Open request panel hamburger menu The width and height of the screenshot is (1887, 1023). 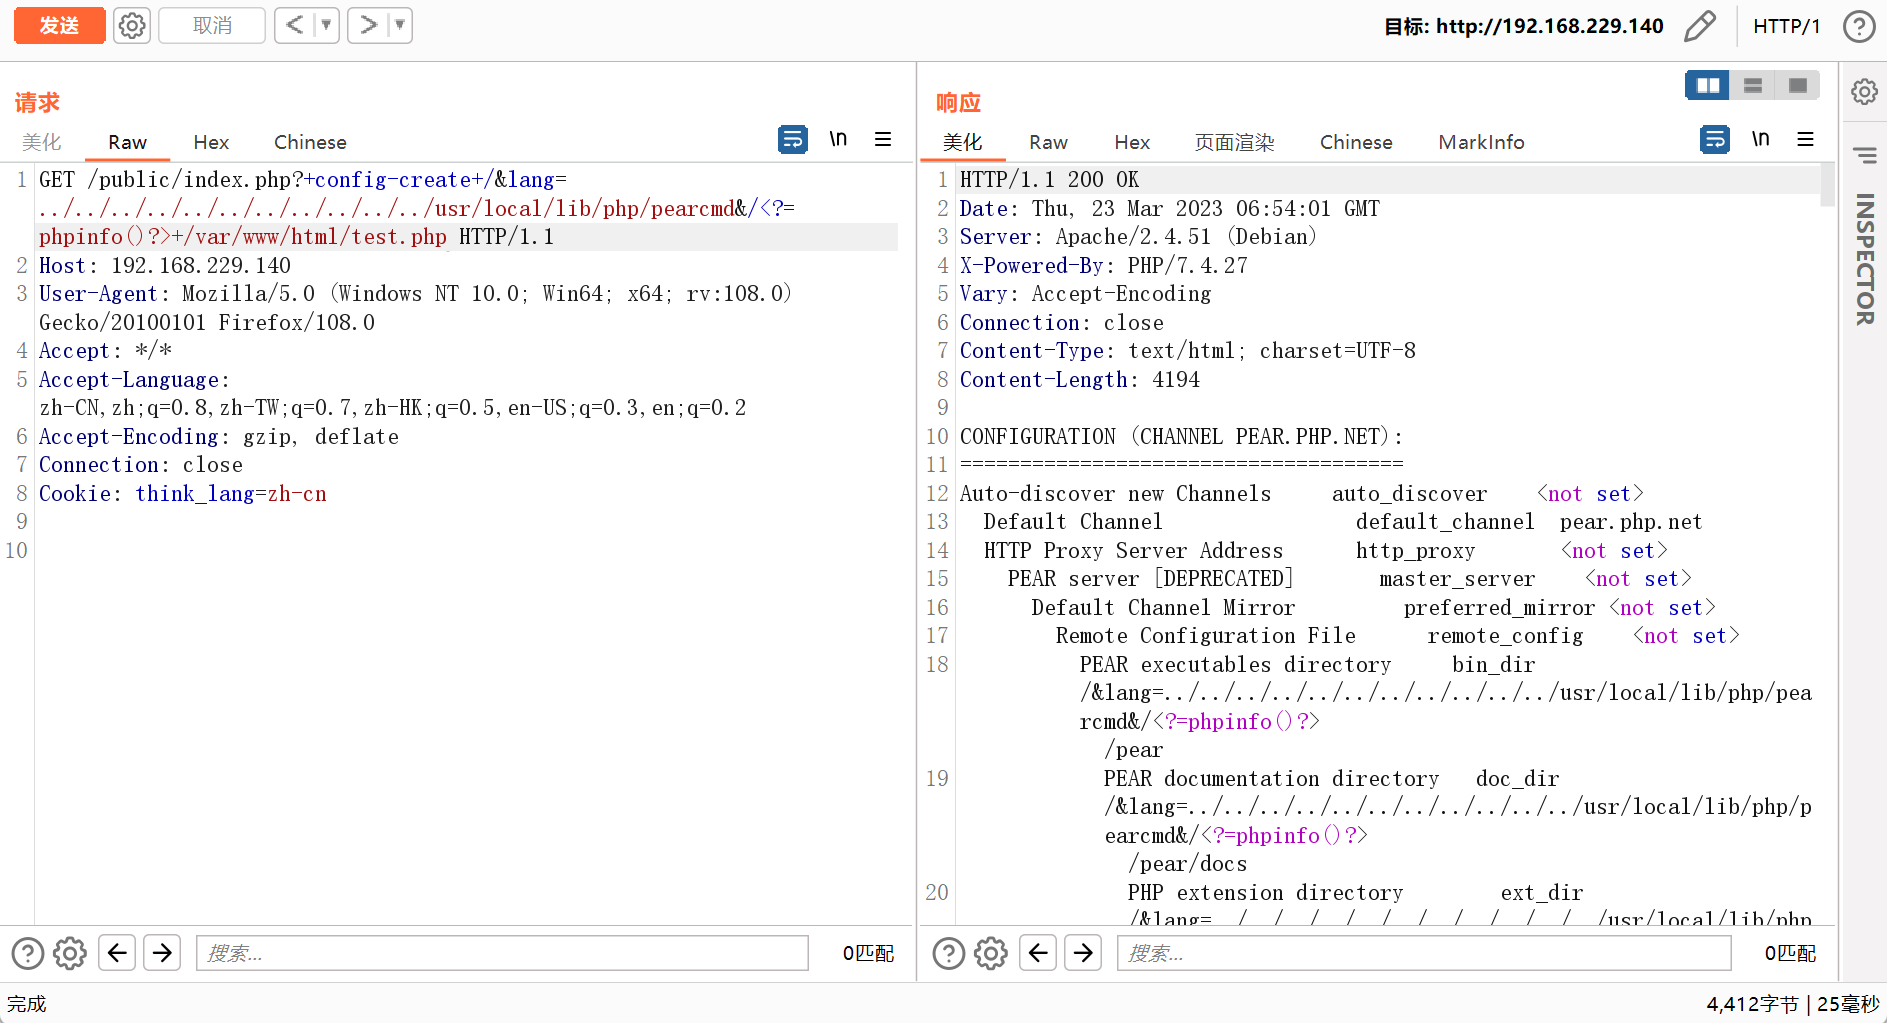click(x=883, y=139)
